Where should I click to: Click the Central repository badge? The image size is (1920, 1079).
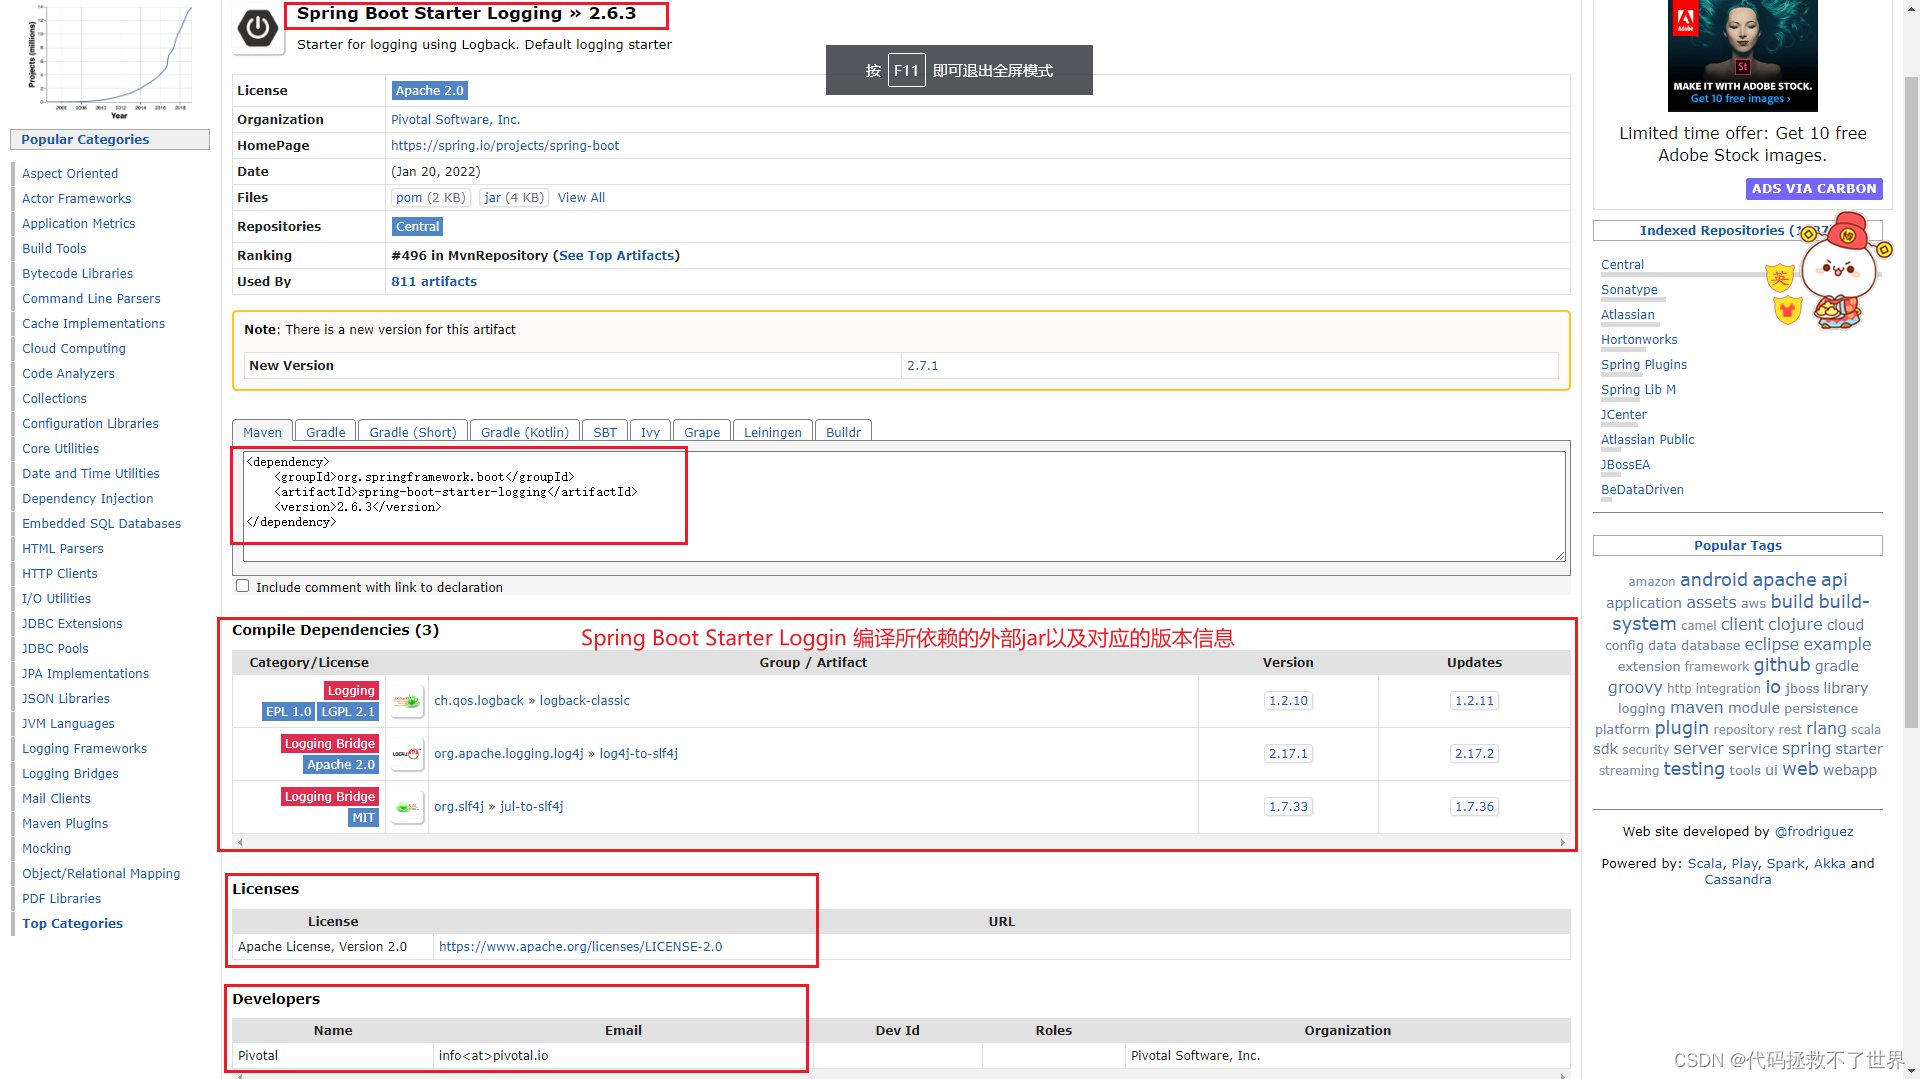tap(417, 226)
